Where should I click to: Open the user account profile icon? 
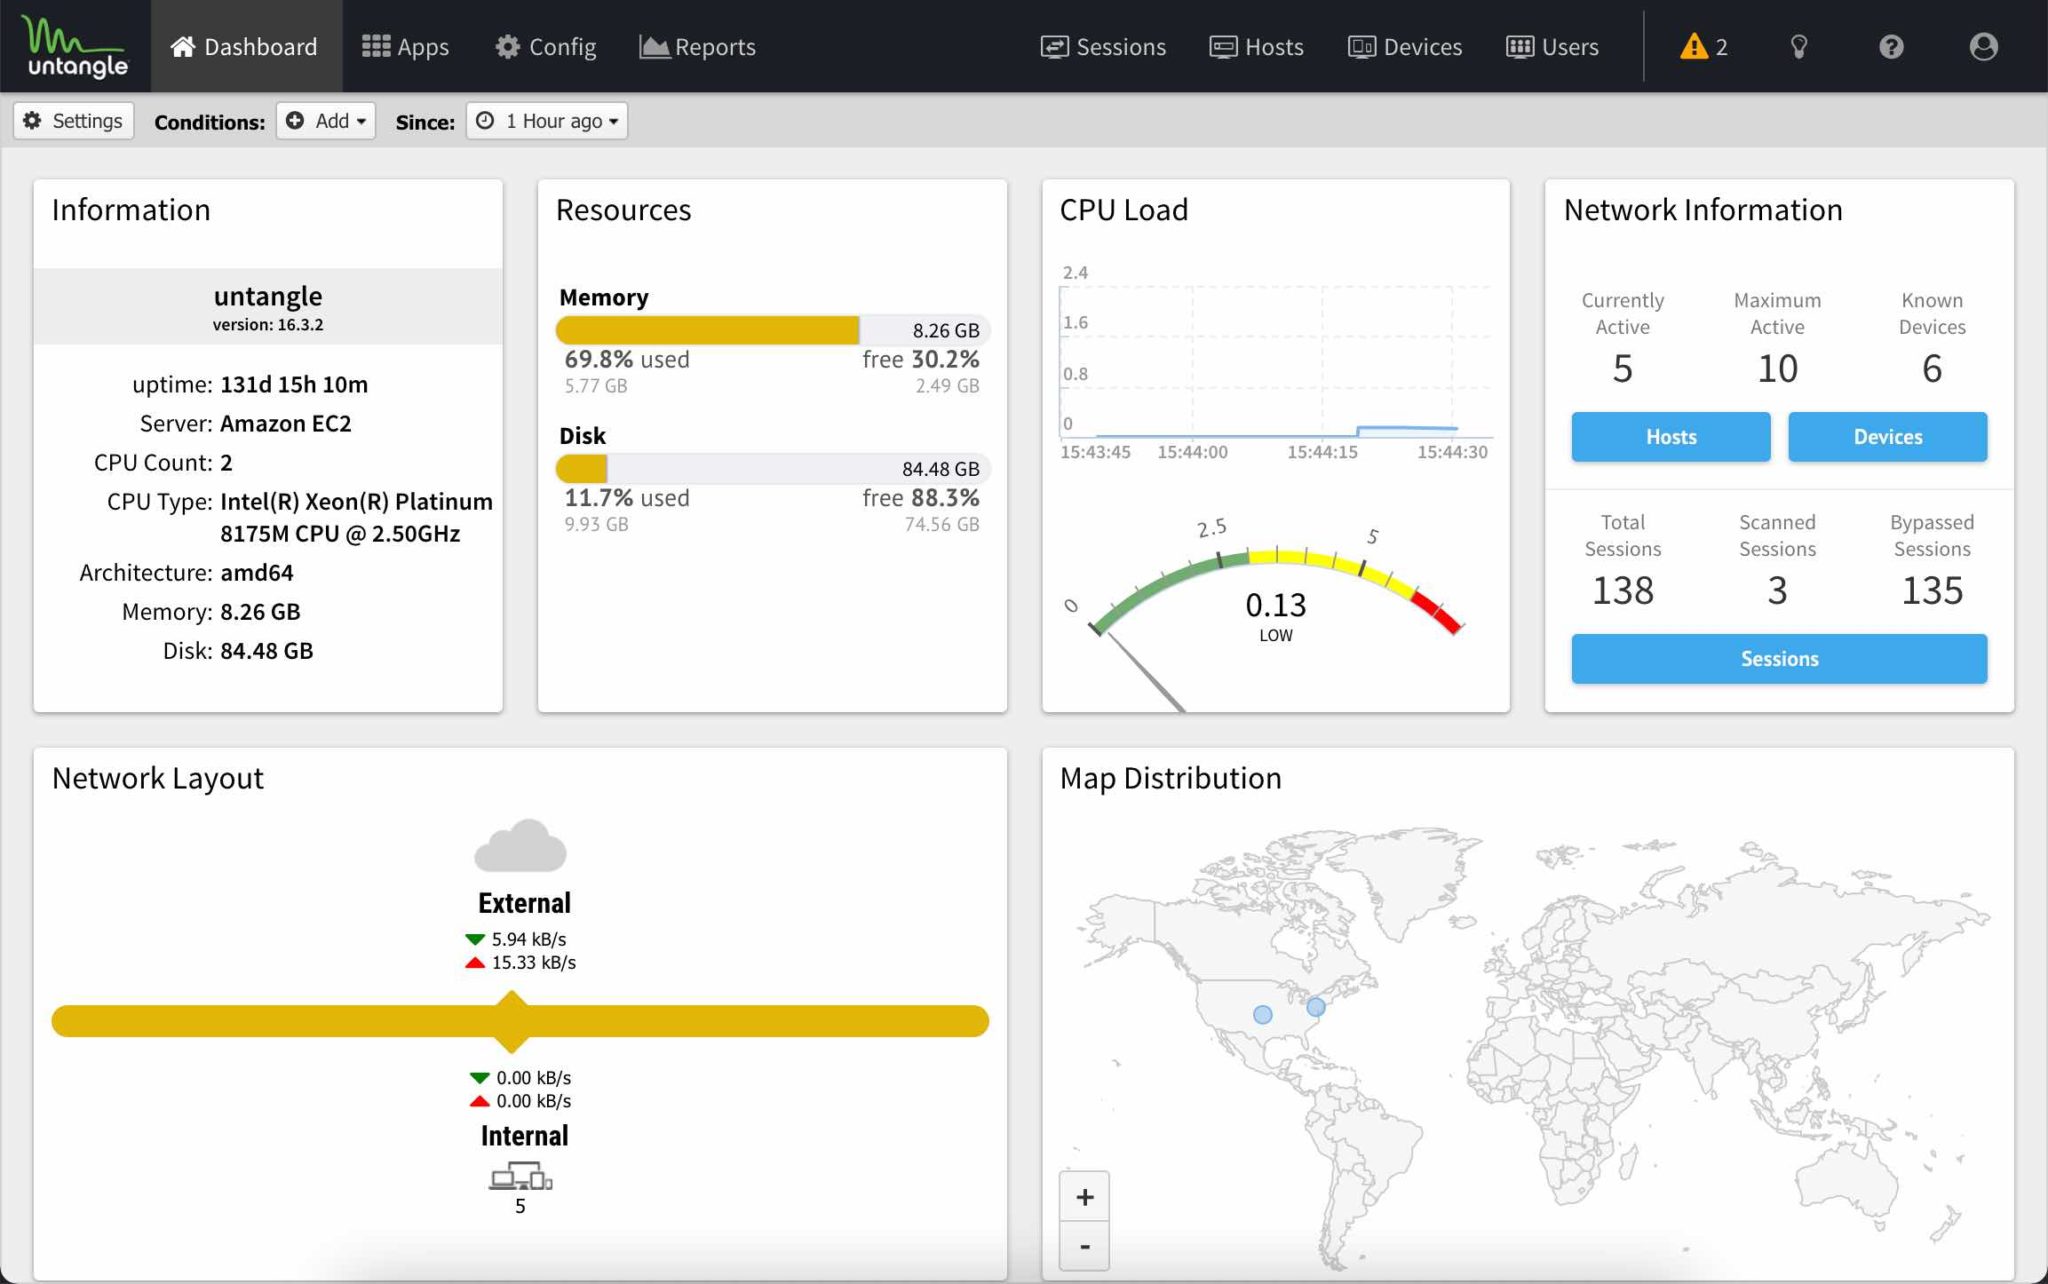coord(1983,46)
